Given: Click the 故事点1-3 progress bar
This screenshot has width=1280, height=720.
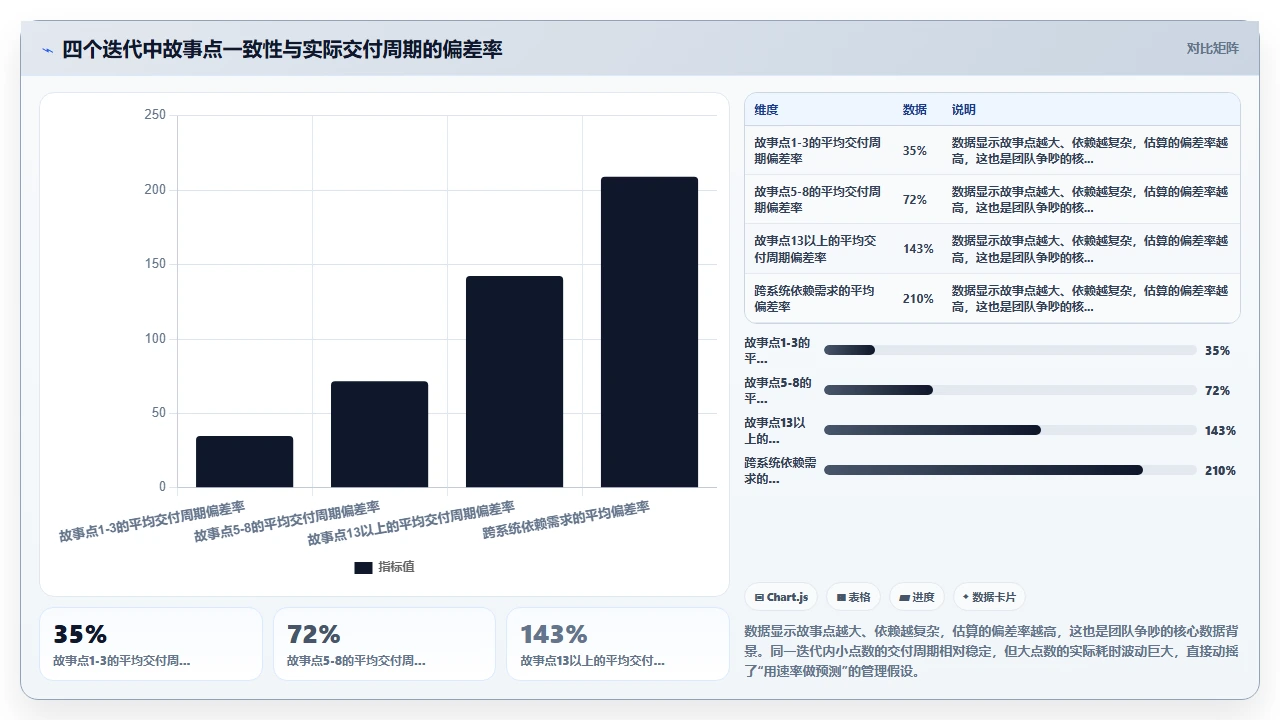Looking at the screenshot, I should tap(1010, 350).
